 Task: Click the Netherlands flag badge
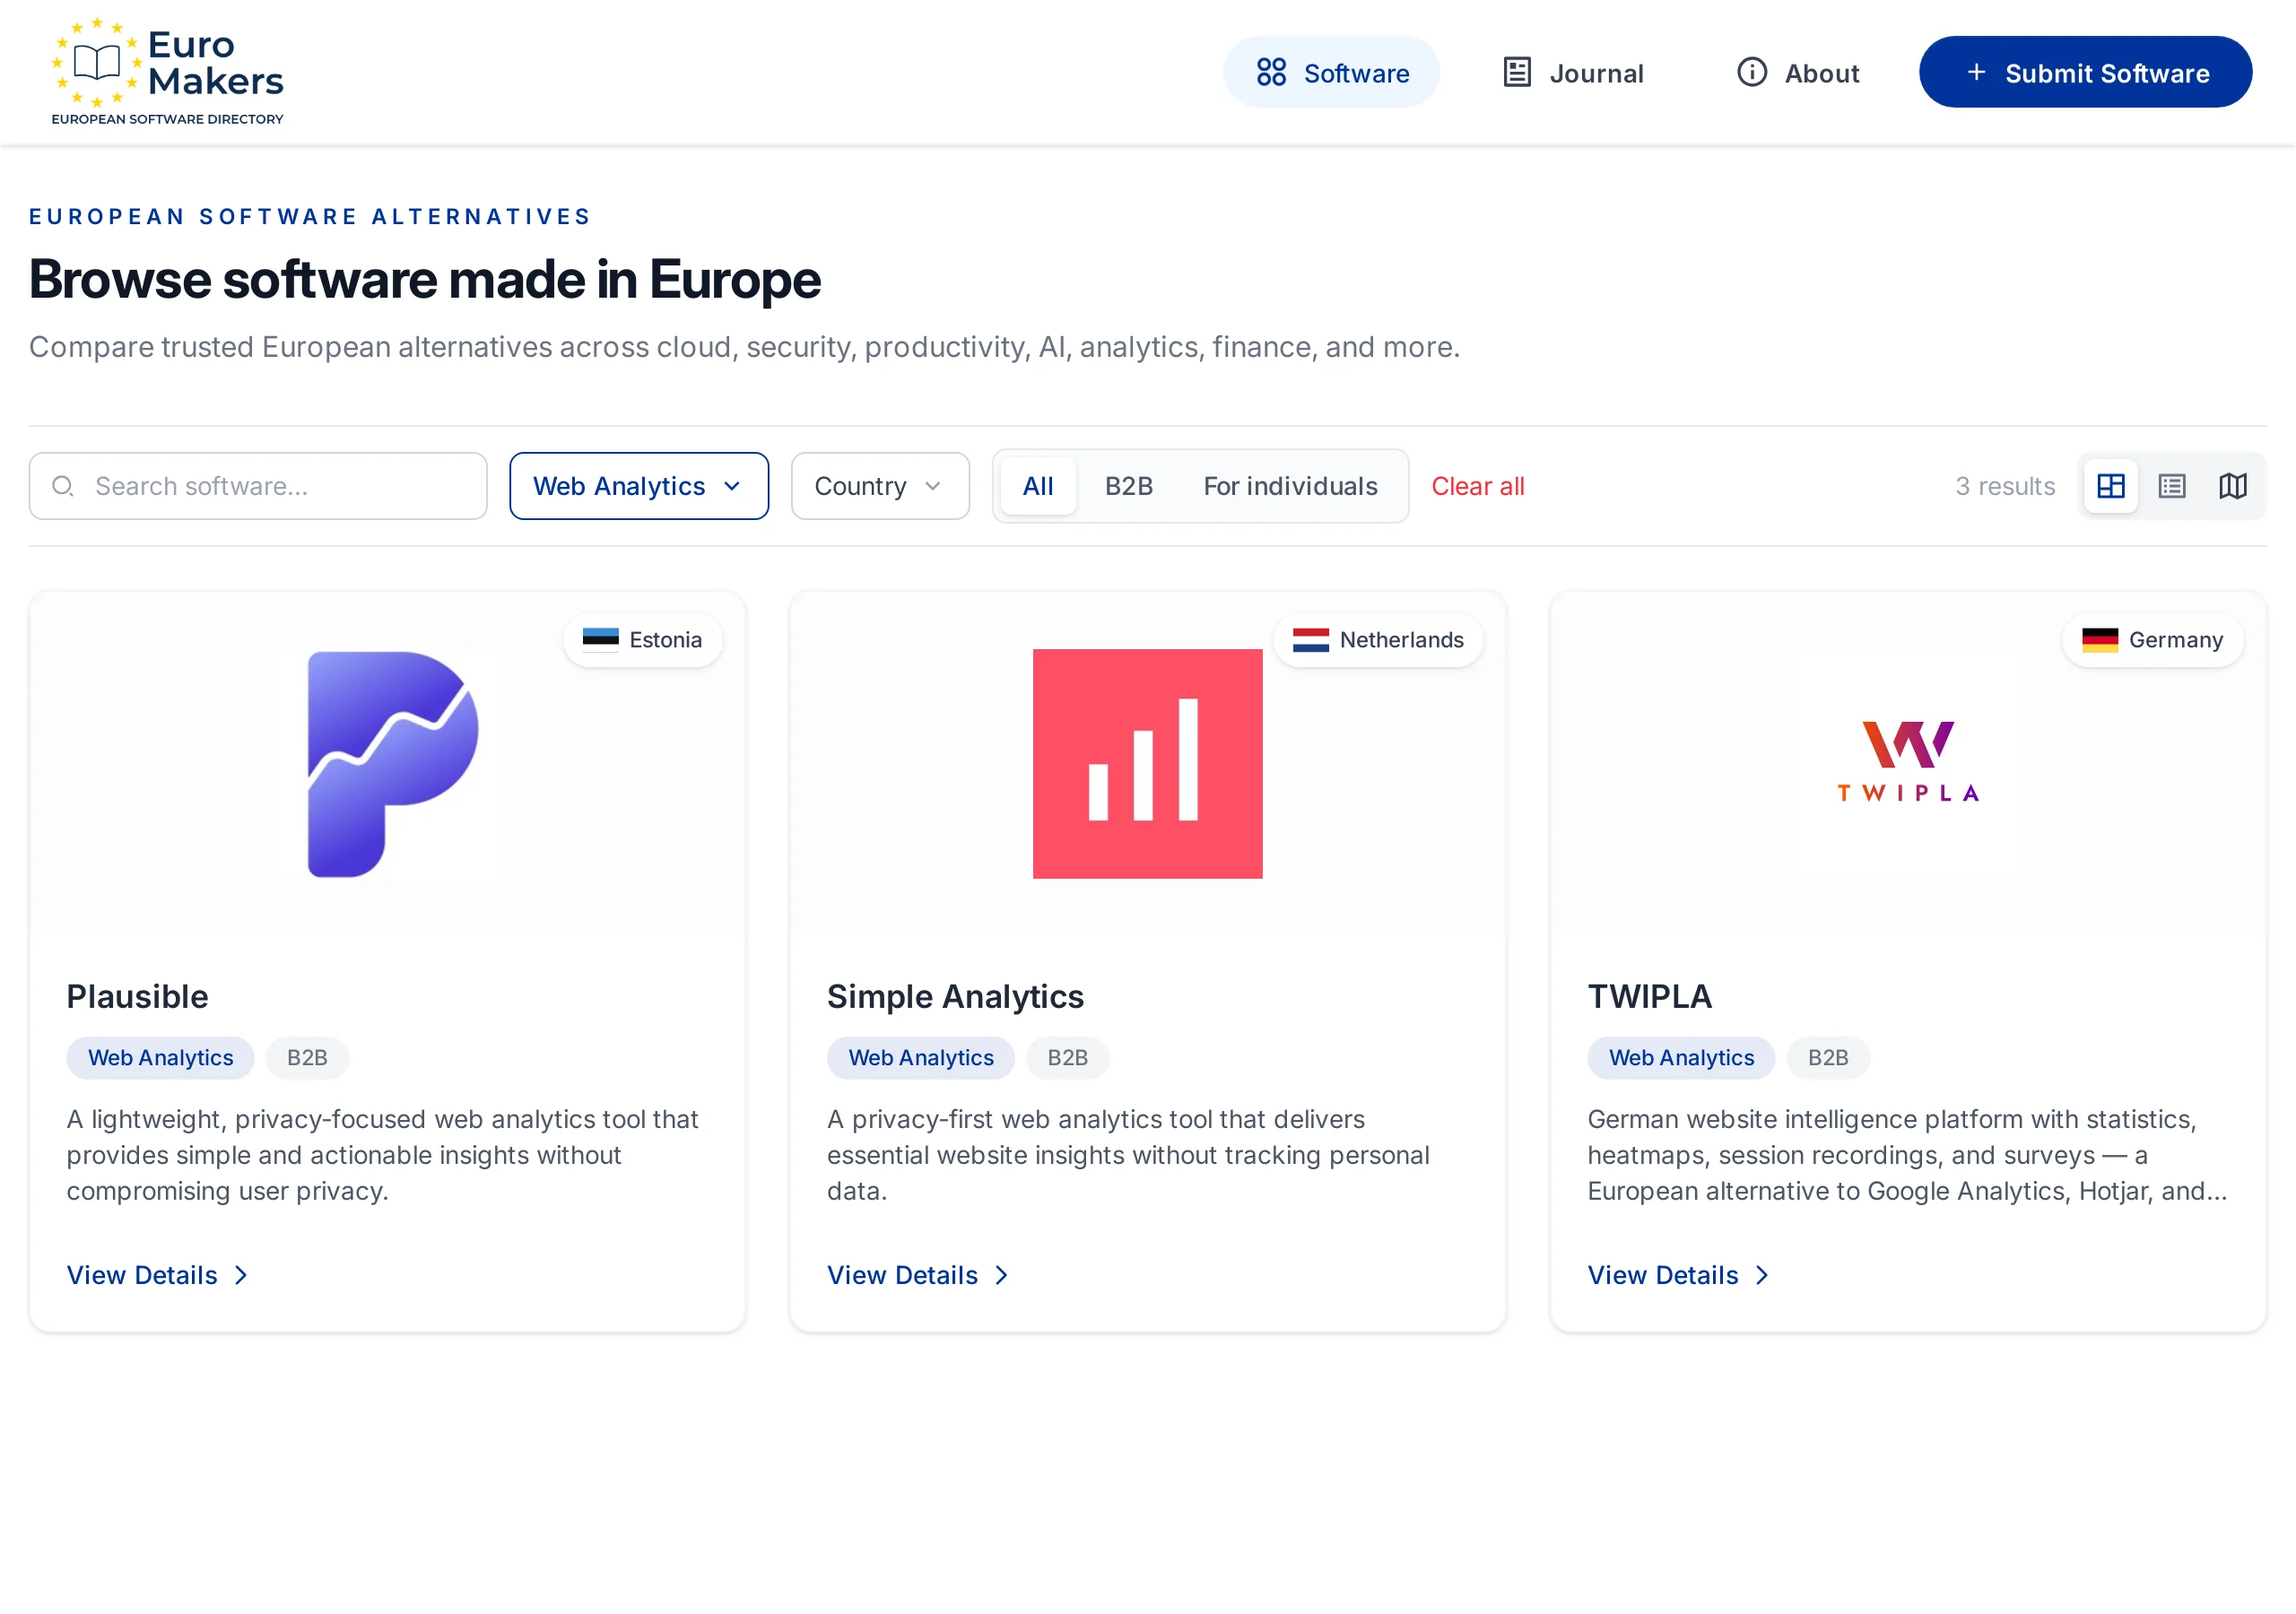coord(1378,640)
